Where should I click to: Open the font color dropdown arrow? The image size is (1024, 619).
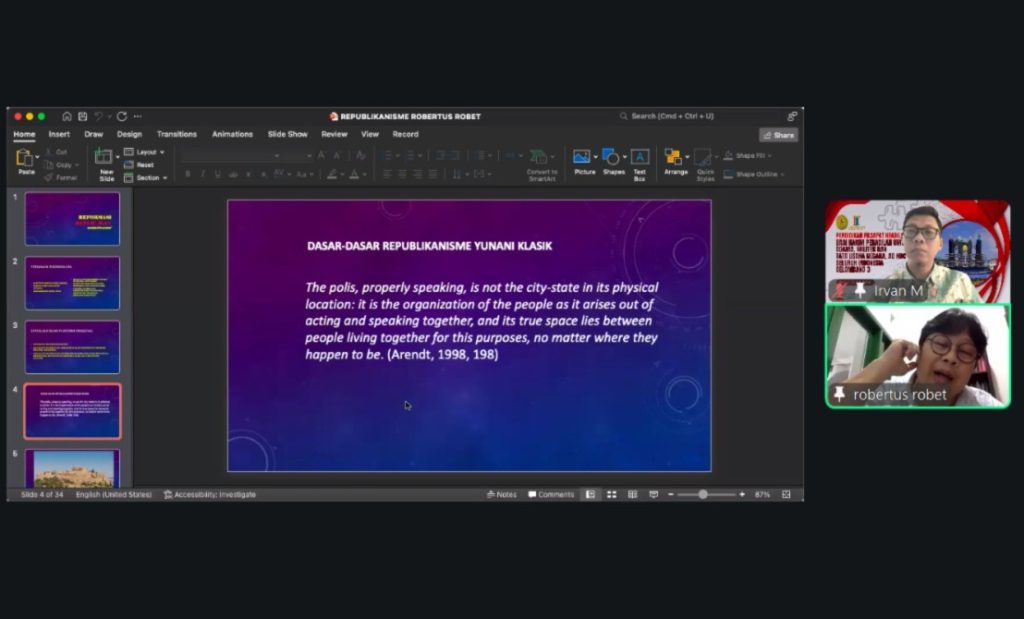(364, 174)
